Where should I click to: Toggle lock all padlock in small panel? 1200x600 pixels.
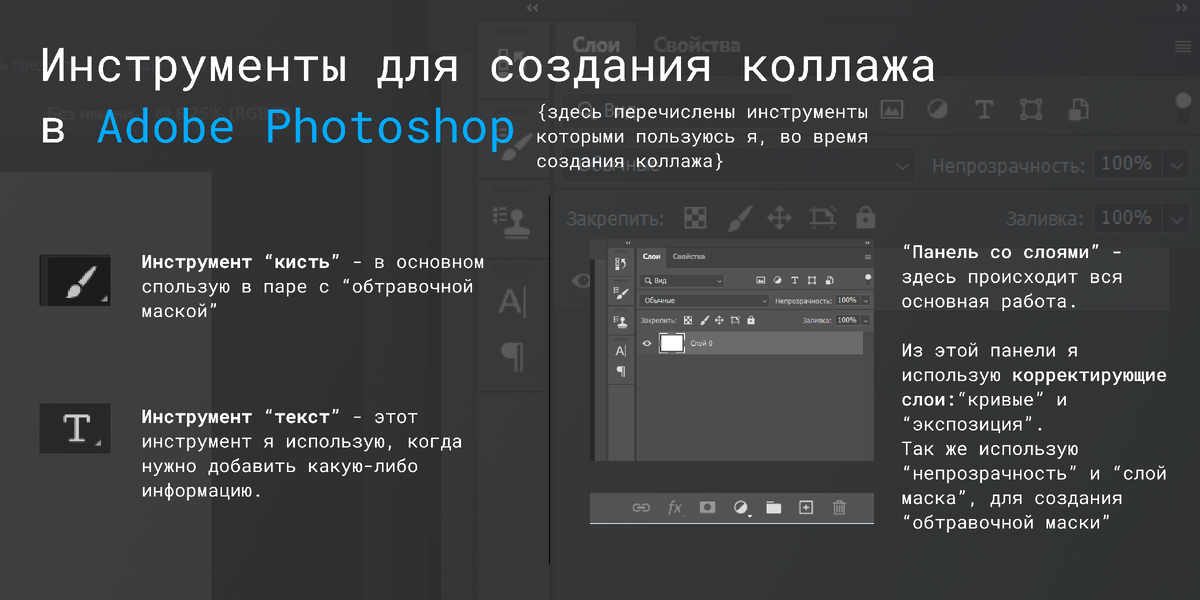pos(751,320)
